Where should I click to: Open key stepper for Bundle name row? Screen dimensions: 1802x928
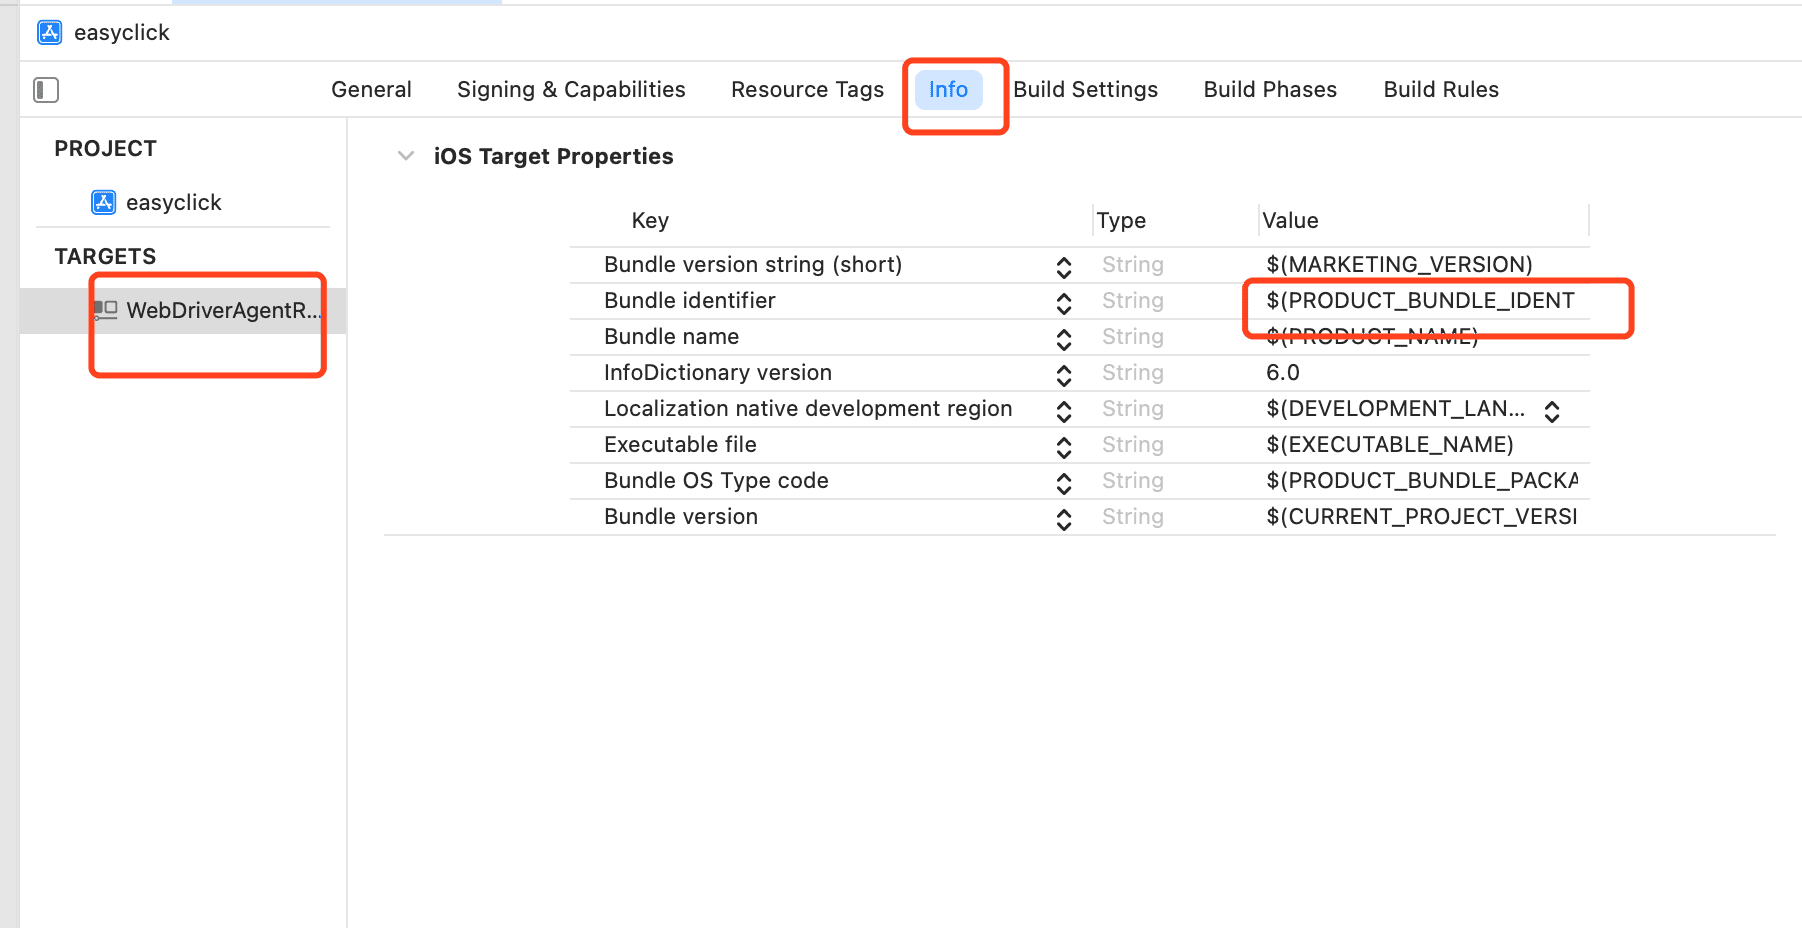click(x=1064, y=338)
